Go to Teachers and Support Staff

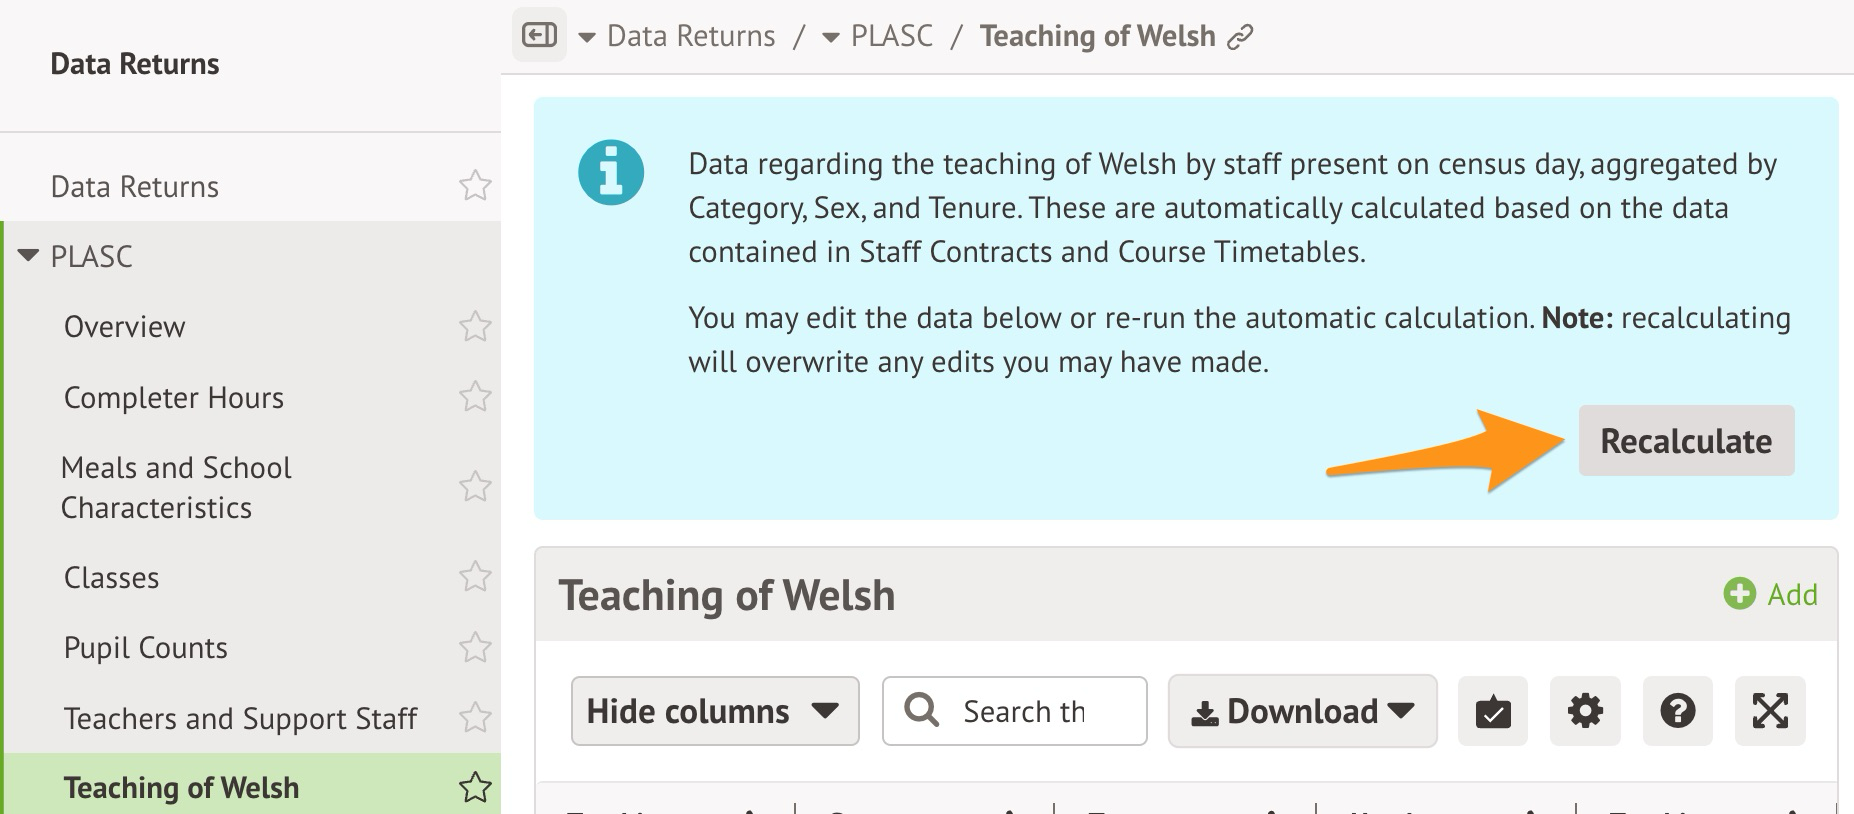[x=240, y=718]
